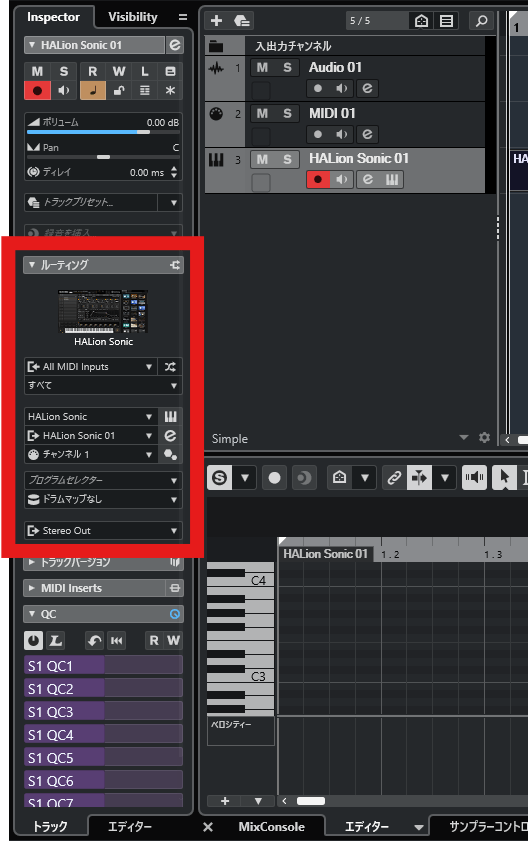The width and height of the screenshot is (528, 841).
Task: Open input transformer icon beside All MIDI Inputs
Action: click(170, 367)
